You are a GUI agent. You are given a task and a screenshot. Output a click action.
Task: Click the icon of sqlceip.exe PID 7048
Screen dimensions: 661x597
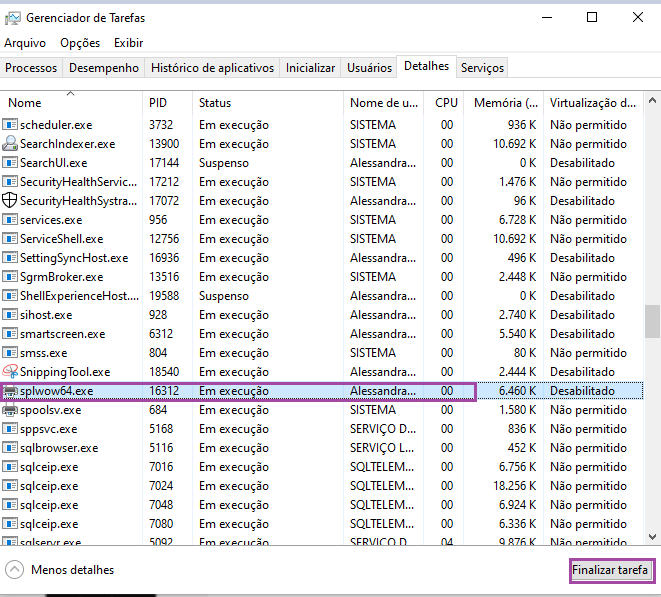tap(10, 505)
